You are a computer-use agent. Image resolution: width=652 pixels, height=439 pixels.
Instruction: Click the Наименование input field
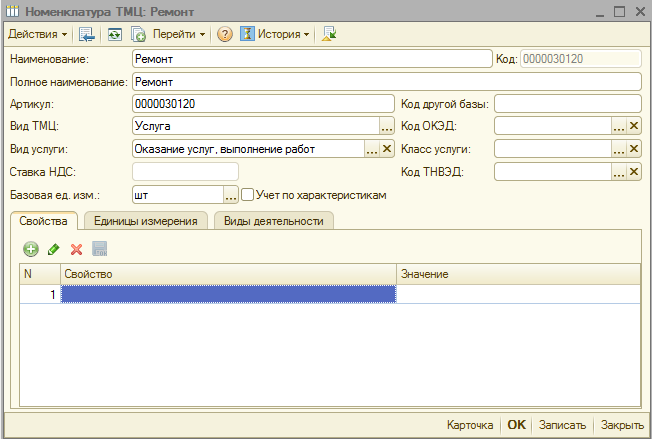click(311, 58)
